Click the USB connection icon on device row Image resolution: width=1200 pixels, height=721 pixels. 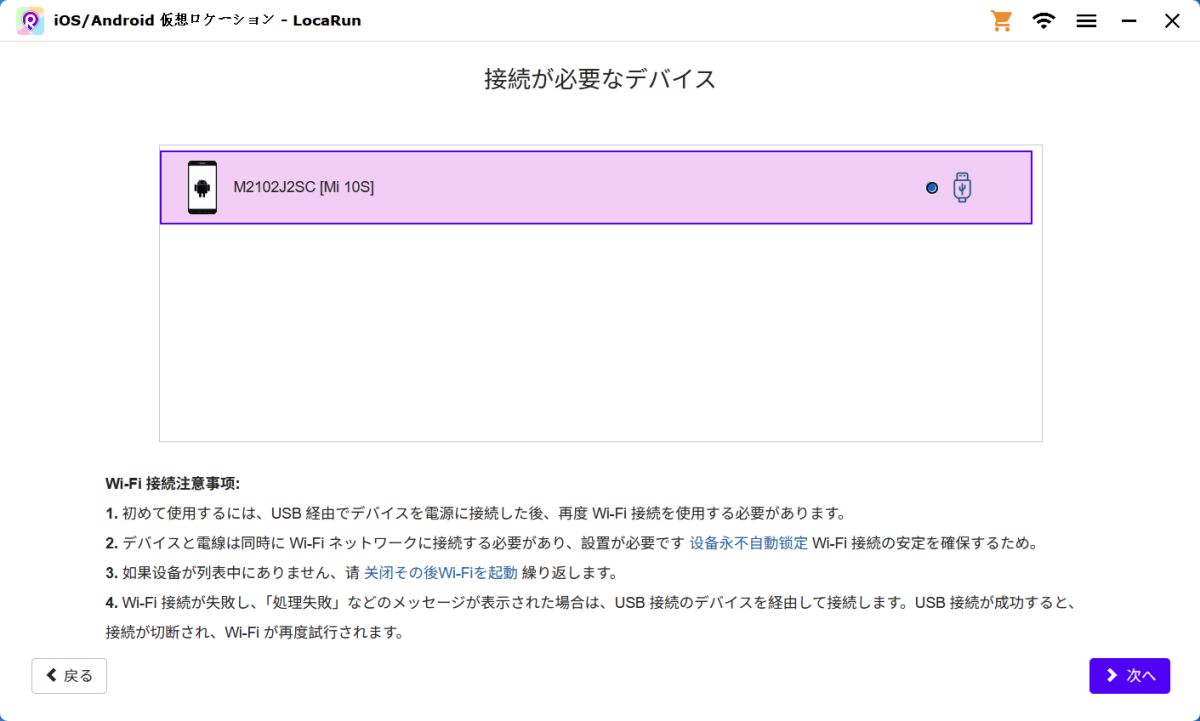pos(962,187)
